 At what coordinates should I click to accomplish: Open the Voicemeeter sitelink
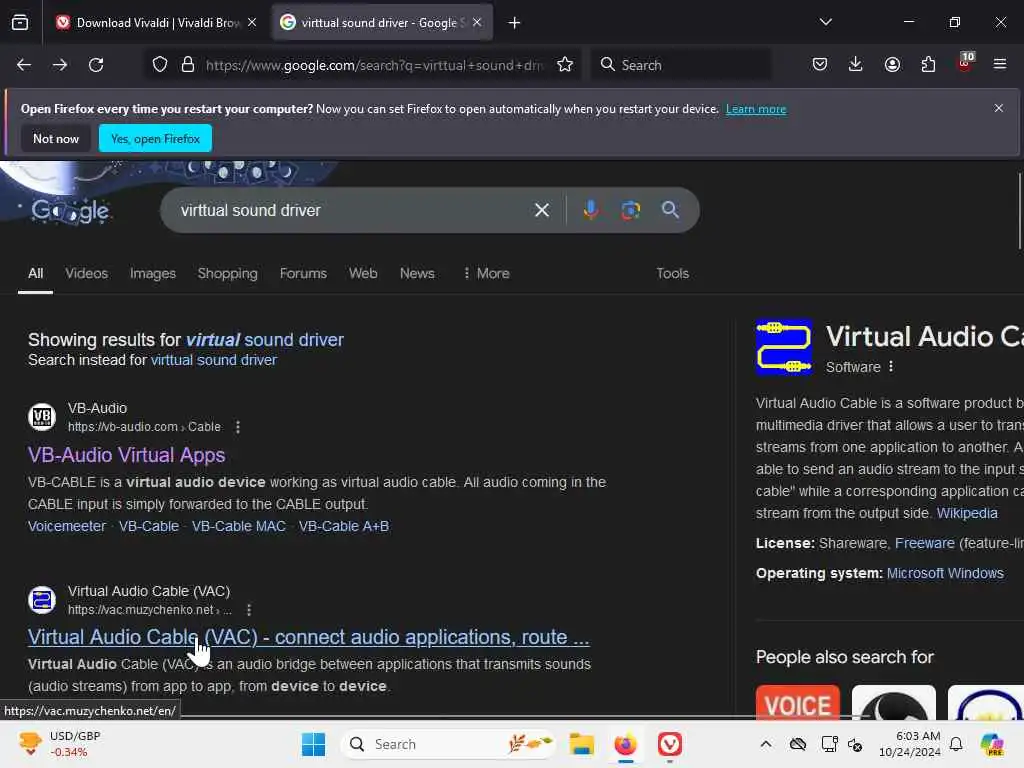point(67,526)
